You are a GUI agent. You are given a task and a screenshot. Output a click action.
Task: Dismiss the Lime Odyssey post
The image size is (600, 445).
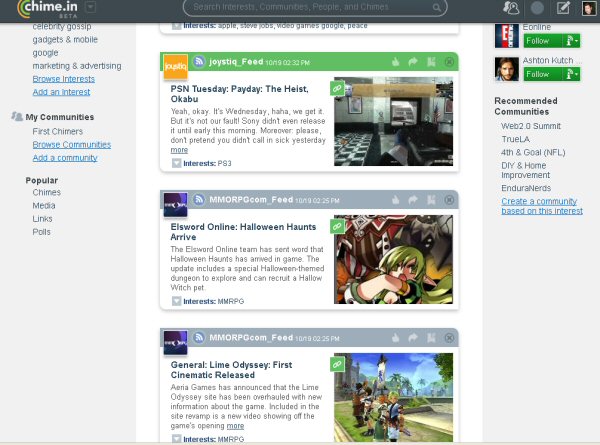449,337
